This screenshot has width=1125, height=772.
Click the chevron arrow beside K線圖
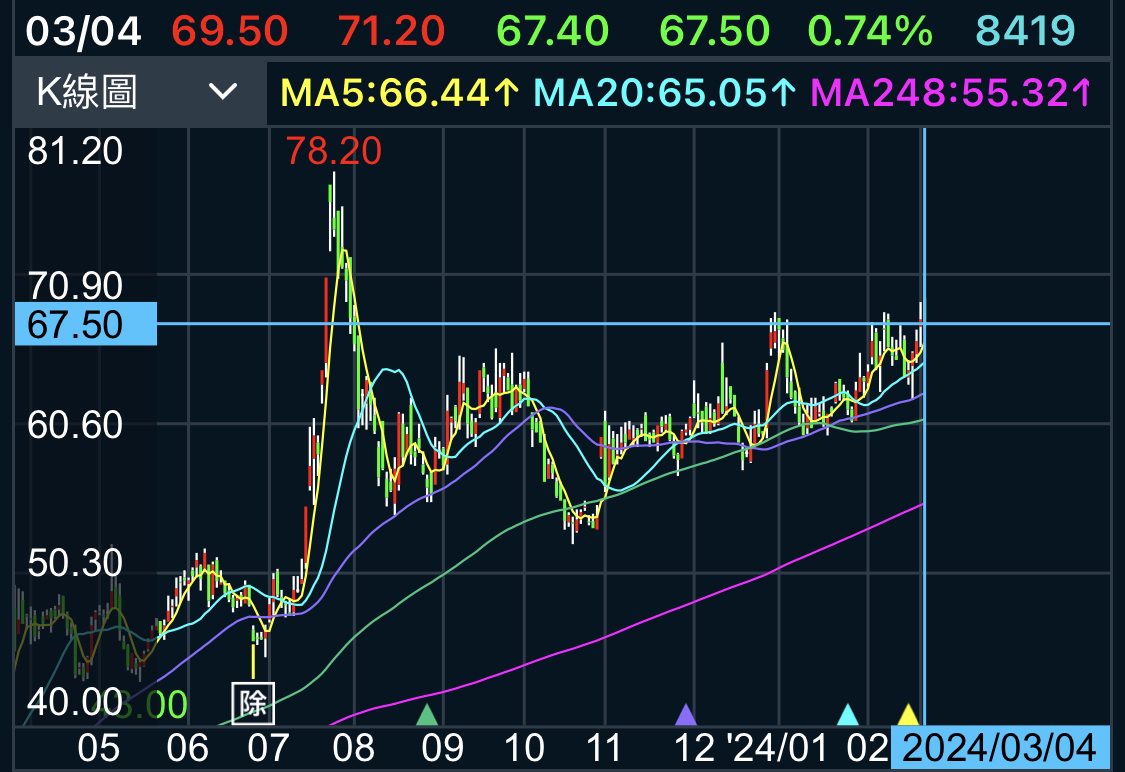222,93
